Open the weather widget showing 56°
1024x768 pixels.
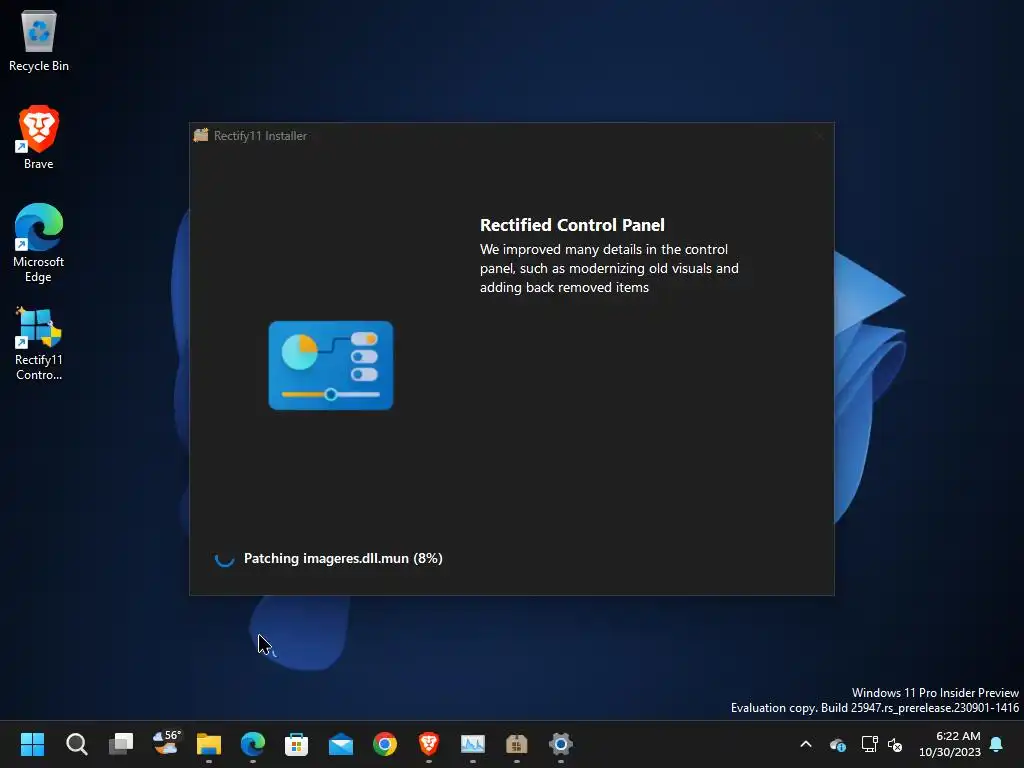[166, 743]
